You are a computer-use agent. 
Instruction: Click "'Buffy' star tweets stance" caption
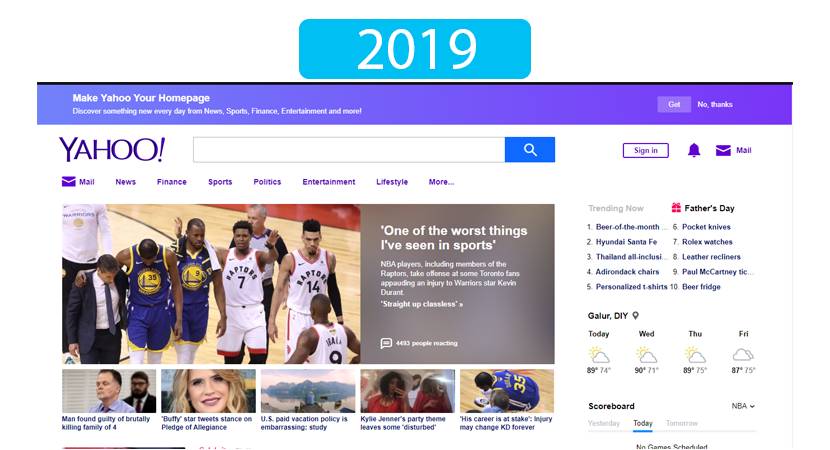tap(206, 422)
